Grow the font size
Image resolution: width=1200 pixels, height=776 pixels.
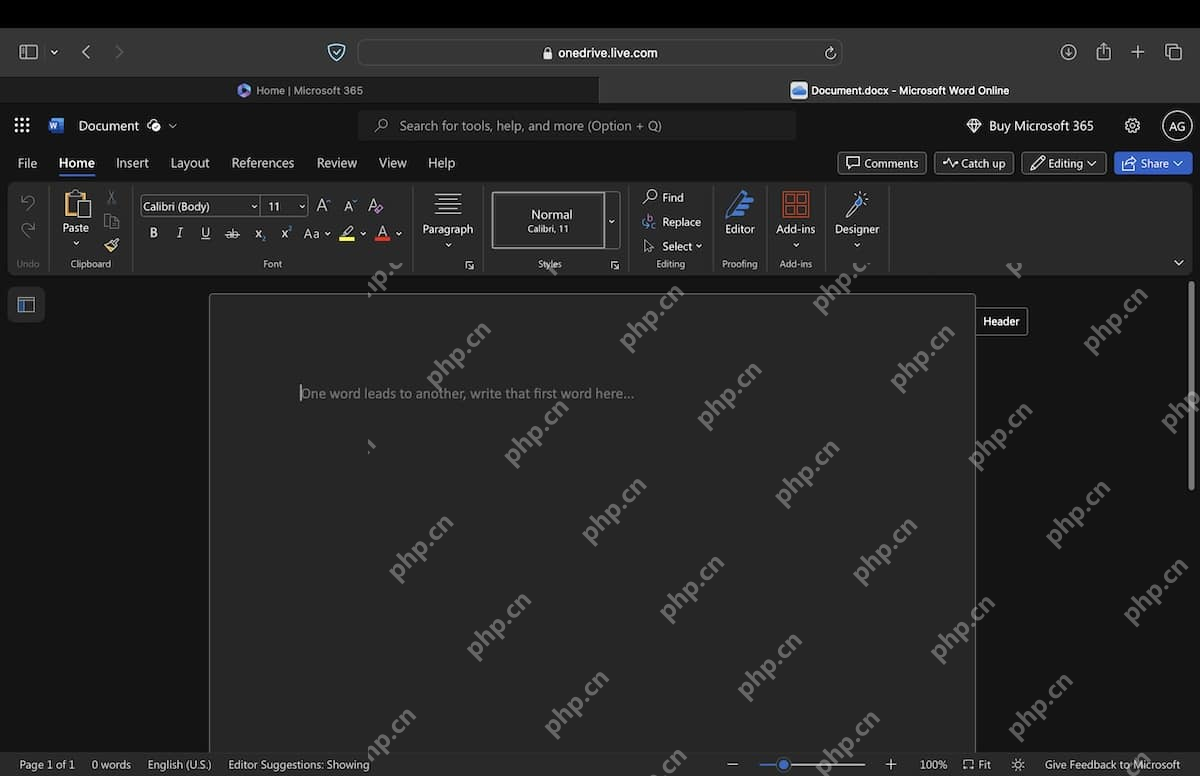coord(323,205)
